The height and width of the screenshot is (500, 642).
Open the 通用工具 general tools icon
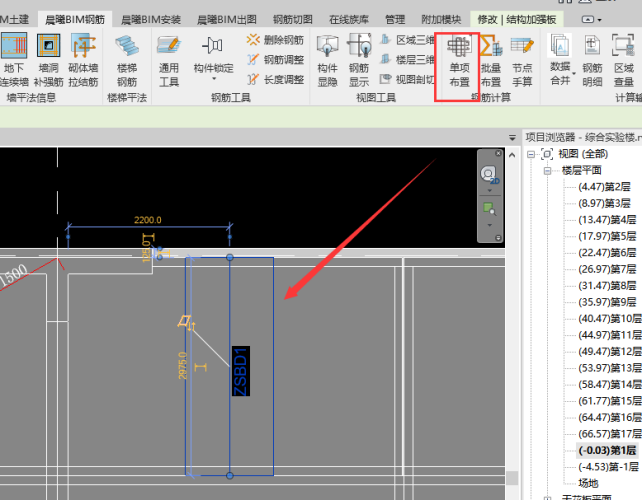(x=169, y=61)
